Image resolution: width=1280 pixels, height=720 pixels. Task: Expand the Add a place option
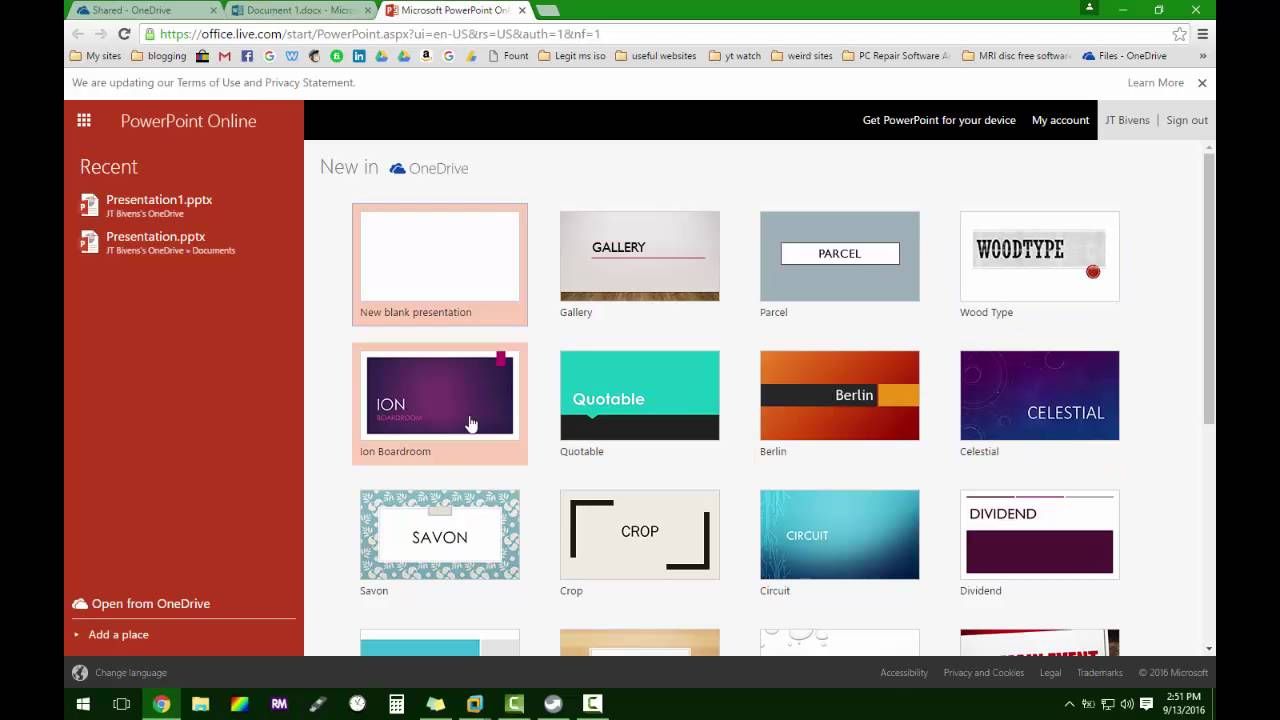click(x=111, y=635)
